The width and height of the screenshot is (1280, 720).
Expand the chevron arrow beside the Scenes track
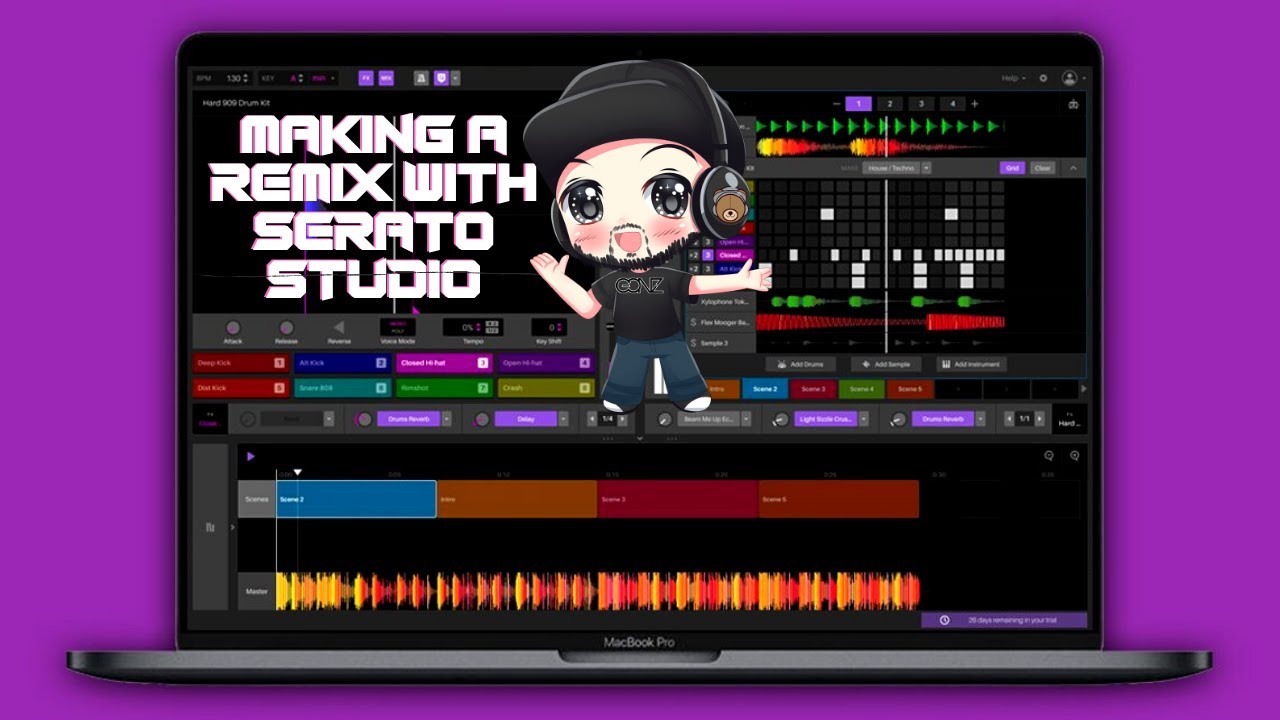click(233, 527)
